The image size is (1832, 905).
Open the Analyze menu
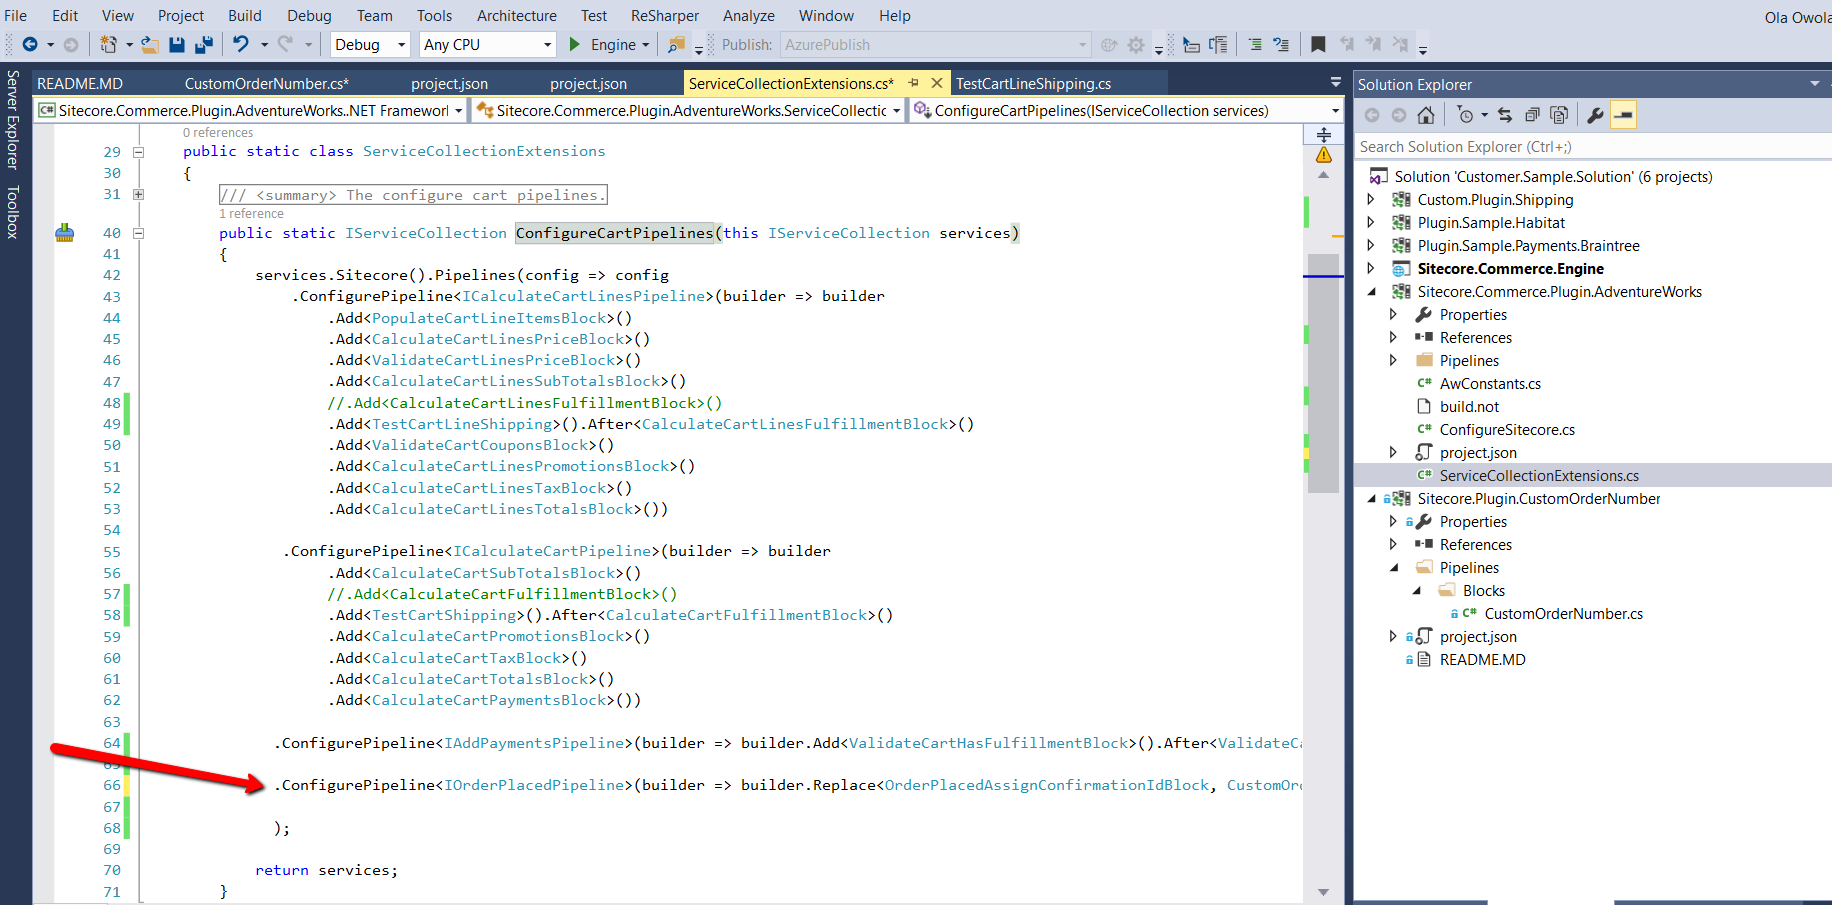click(749, 15)
